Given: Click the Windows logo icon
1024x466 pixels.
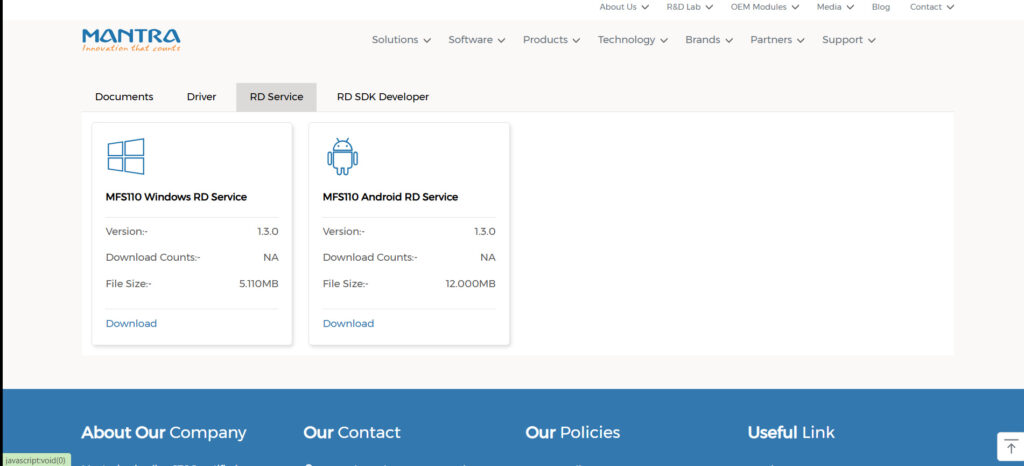Looking at the screenshot, I should pos(126,156).
